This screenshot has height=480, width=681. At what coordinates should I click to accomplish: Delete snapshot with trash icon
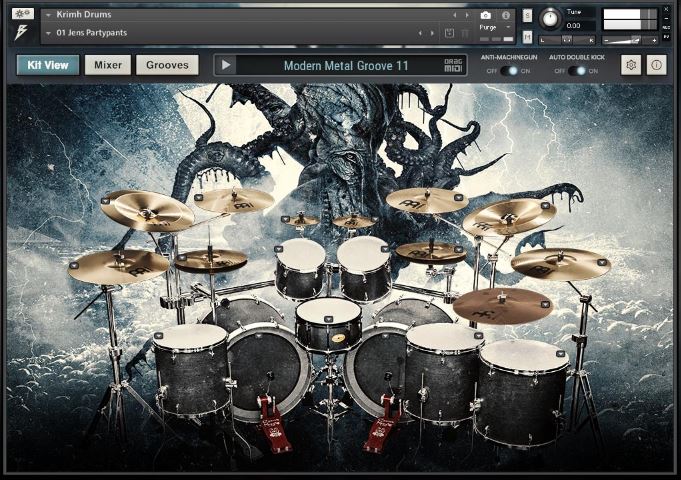coord(465,33)
